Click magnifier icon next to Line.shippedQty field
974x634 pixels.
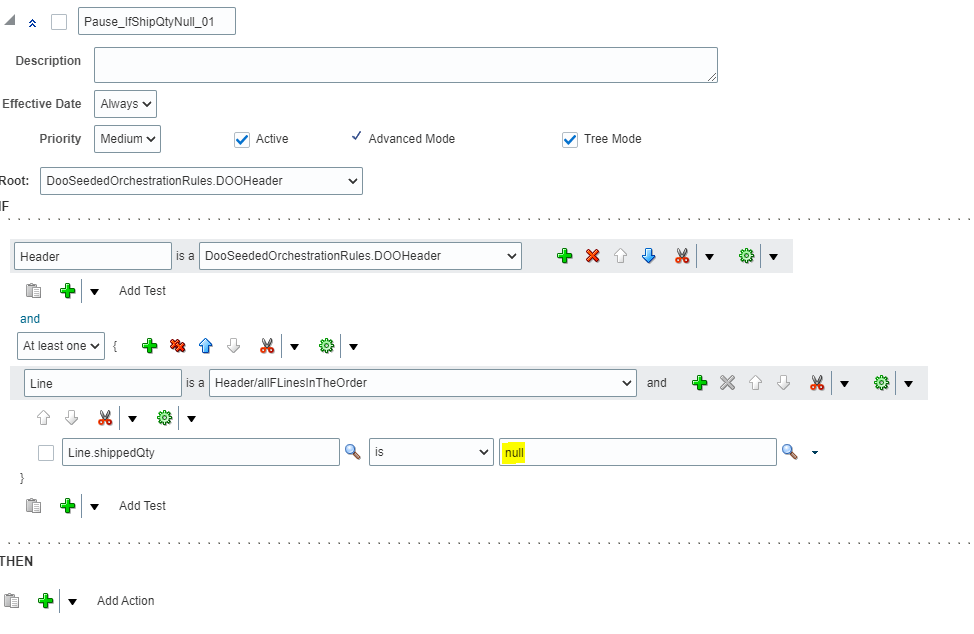coord(353,452)
